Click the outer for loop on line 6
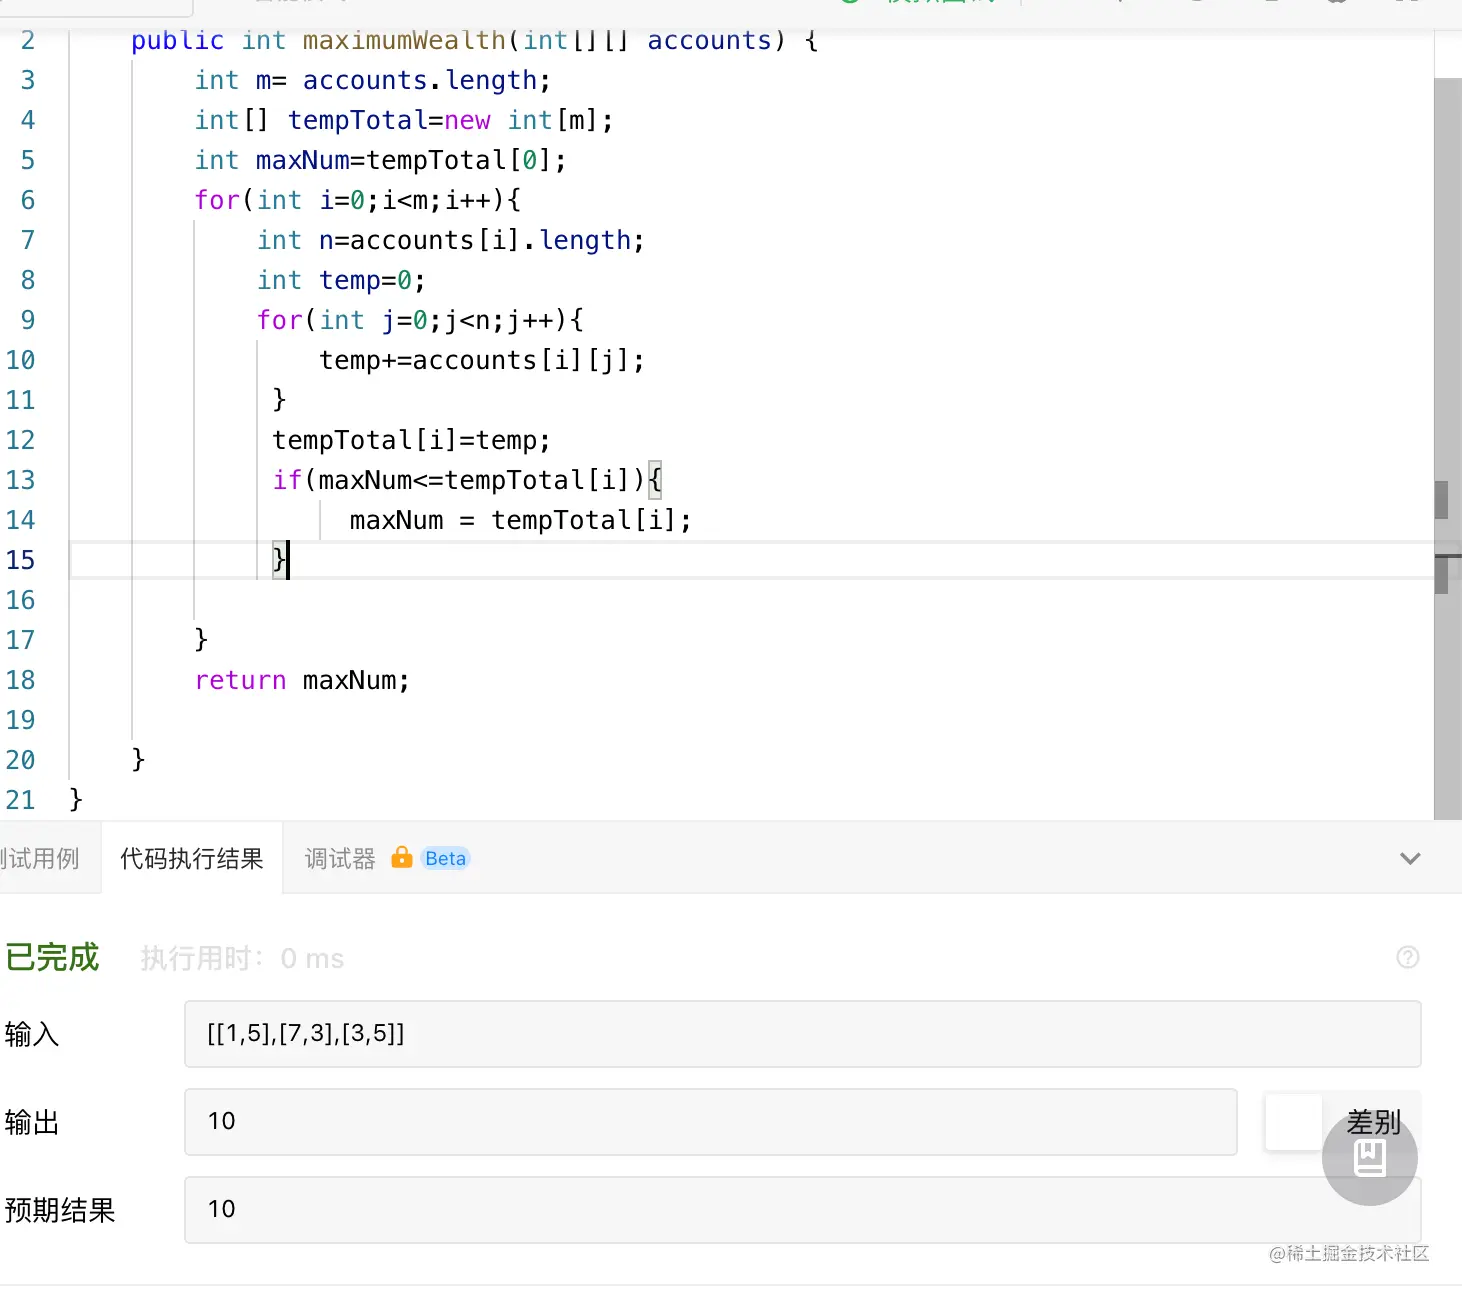Viewport: 1462px width, 1296px height. [x=358, y=200]
